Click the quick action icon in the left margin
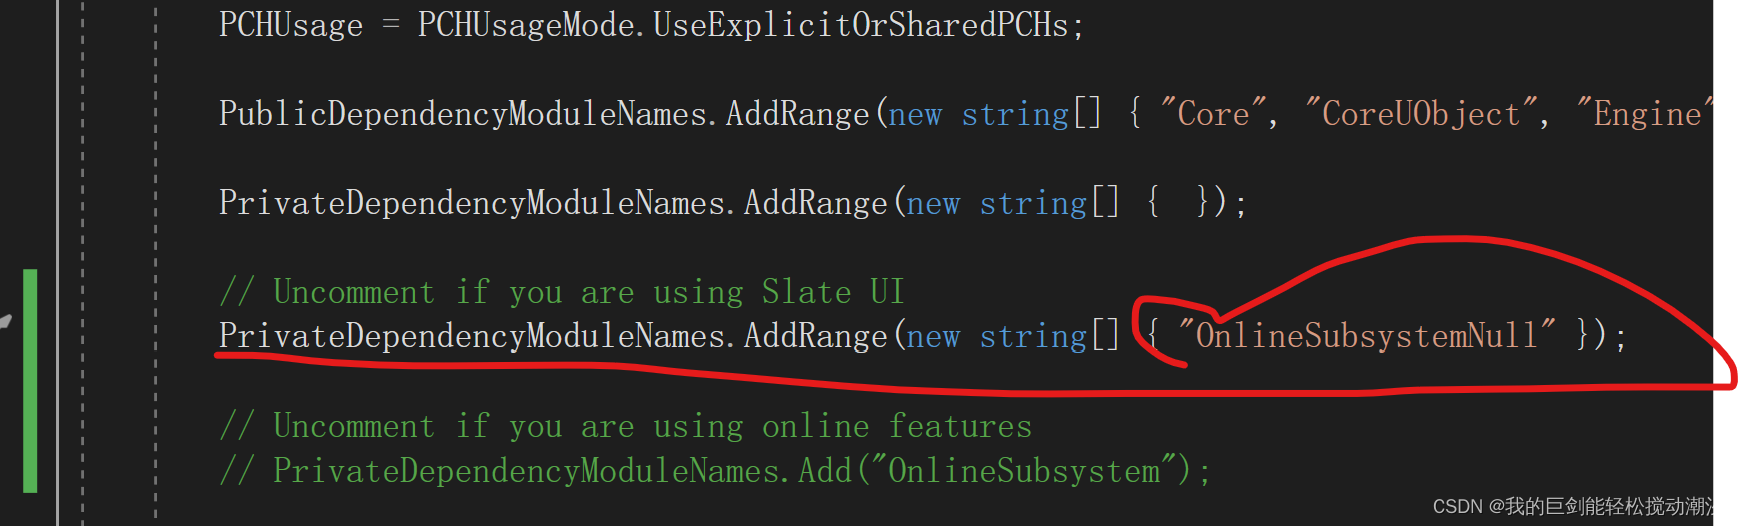Image resolution: width=1740 pixels, height=526 pixels. point(5,322)
